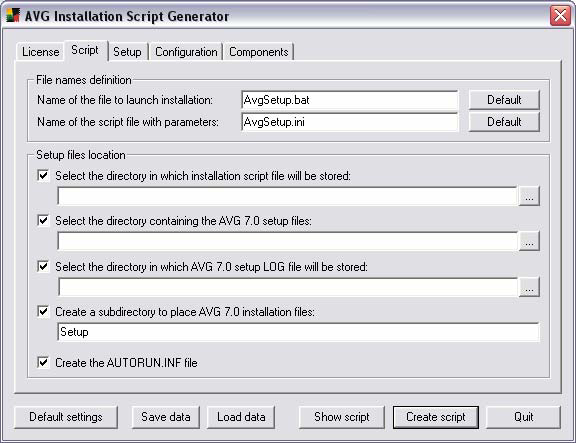Click the AVG logo icon in title bar
The image size is (576, 443).
(x=13, y=15)
